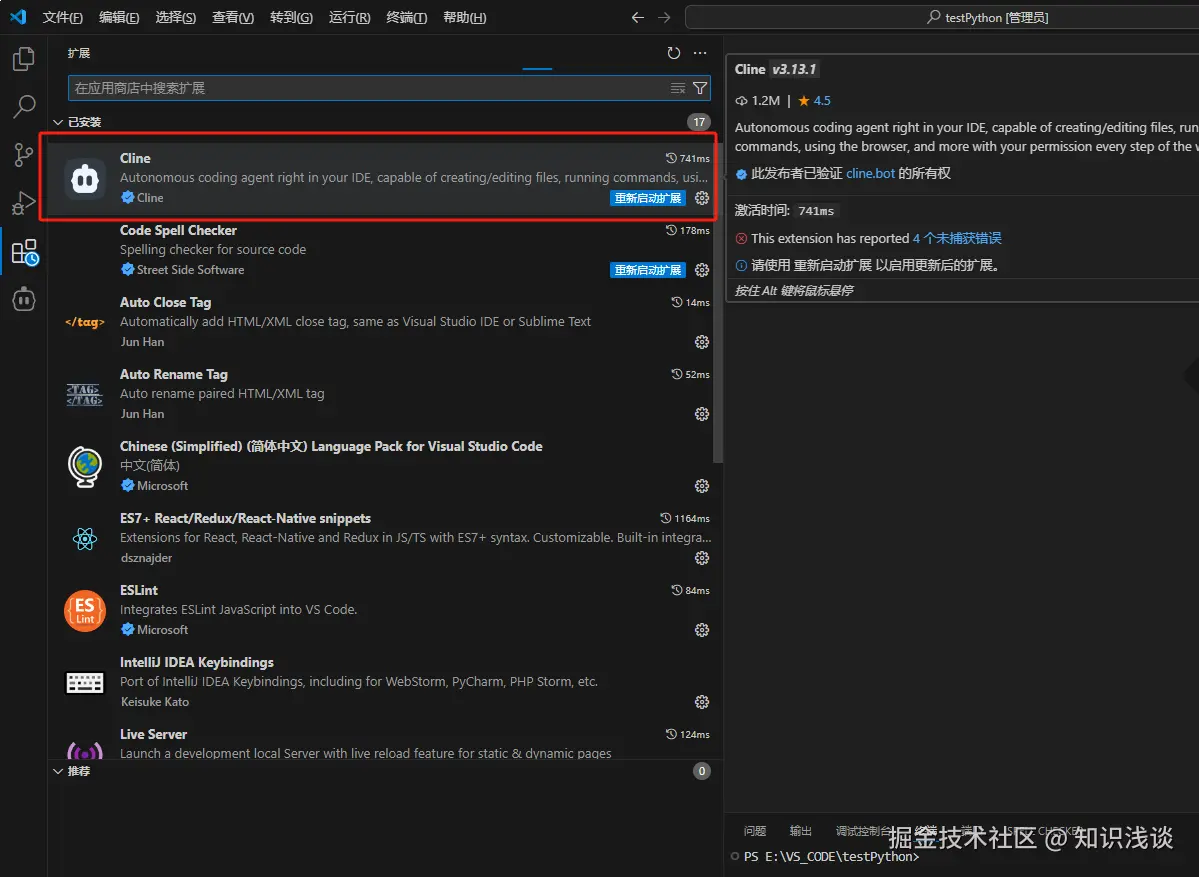This screenshot has height=877, width=1199.
Task: Open Cline extension gear settings
Action: coord(702,198)
